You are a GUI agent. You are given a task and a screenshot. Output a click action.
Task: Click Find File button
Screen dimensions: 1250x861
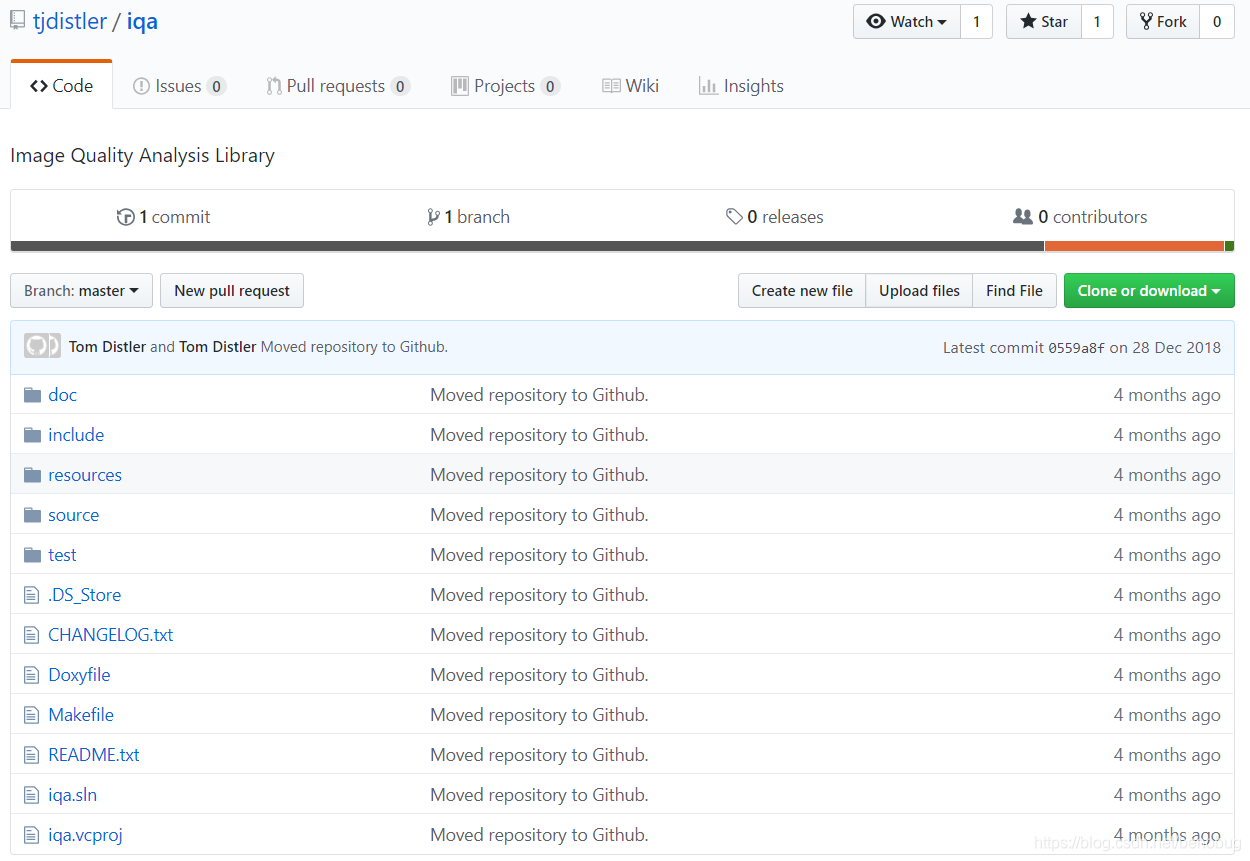(1014, 291)
